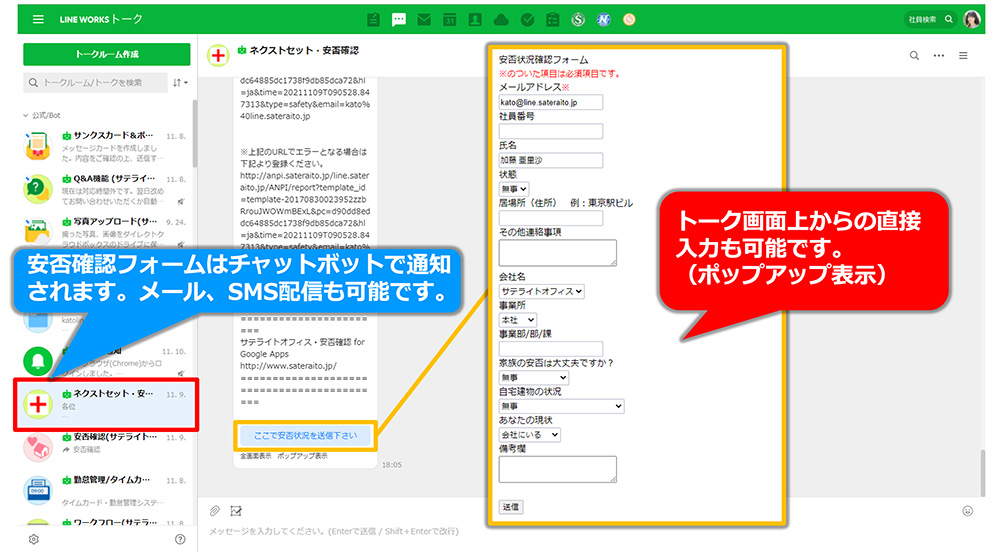Click the LINE WORKS トーク logo text
The image size is (1000, 560).
101,19
